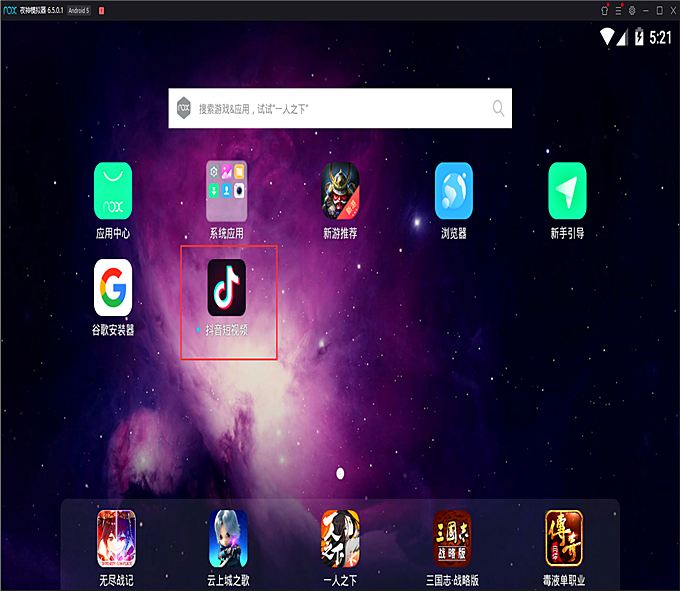Click the 5:21 clock in status bar
680x591 pixels.
pos(660,38)
